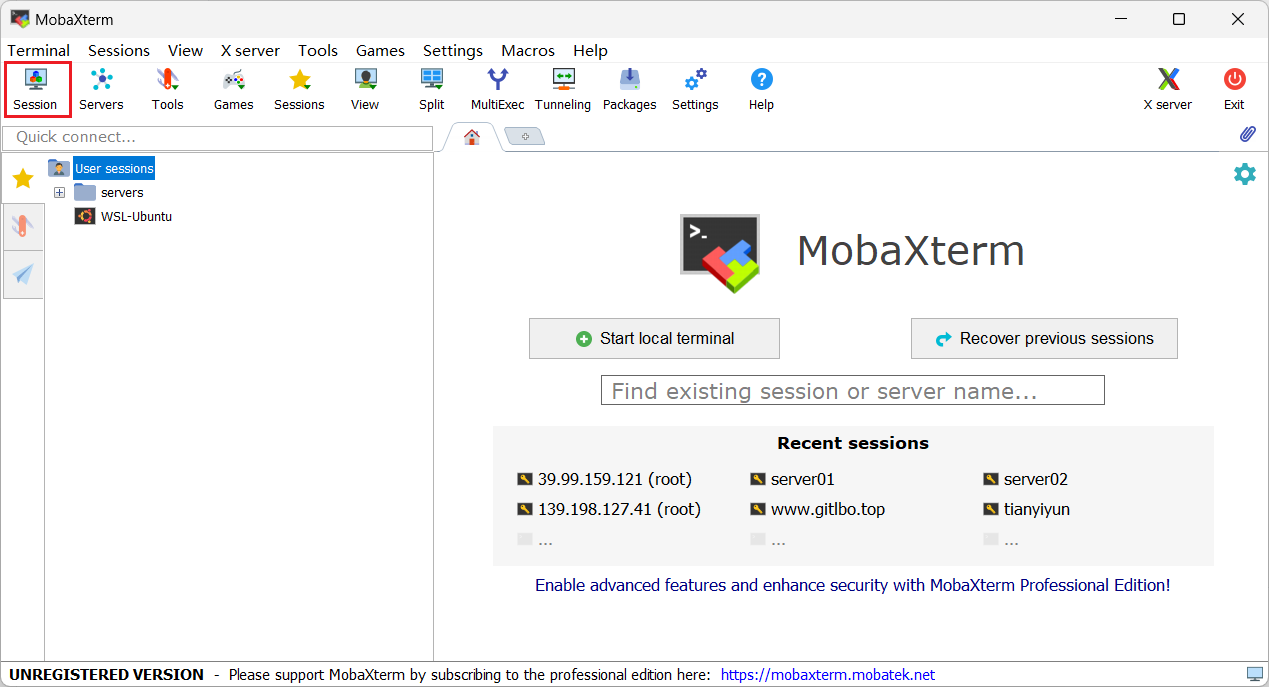Open the X server menu
This screenshot has height=687, width=1269.
[x=250, y=50]
